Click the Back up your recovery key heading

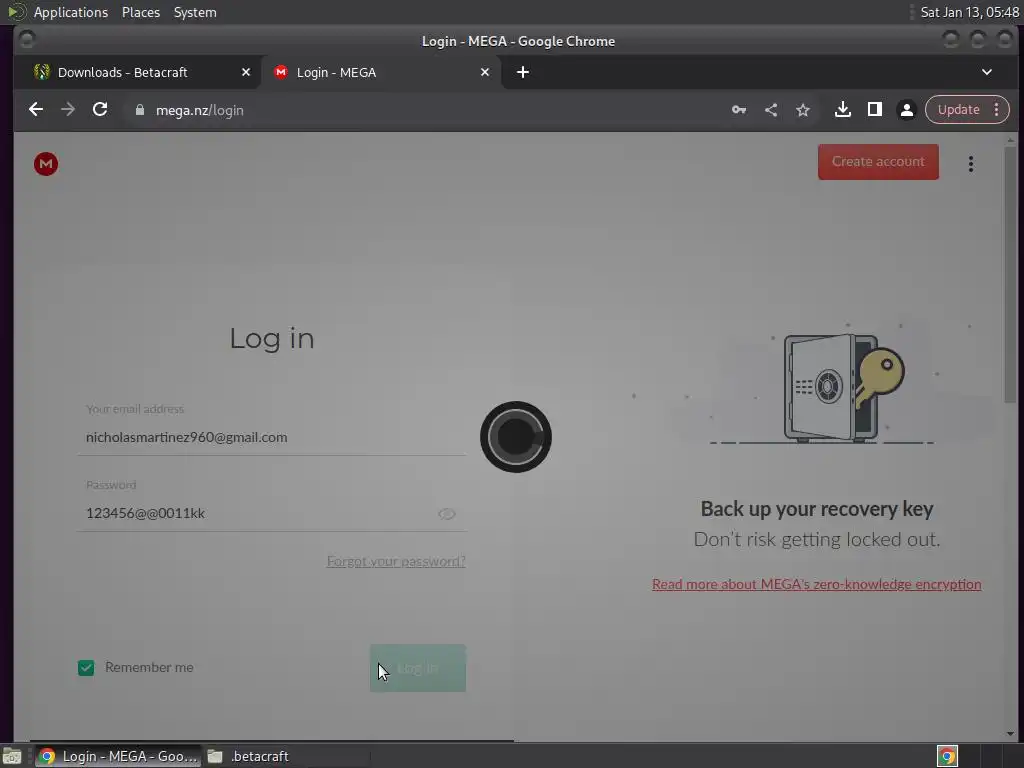pyautogui.click(x=816, y=509)
